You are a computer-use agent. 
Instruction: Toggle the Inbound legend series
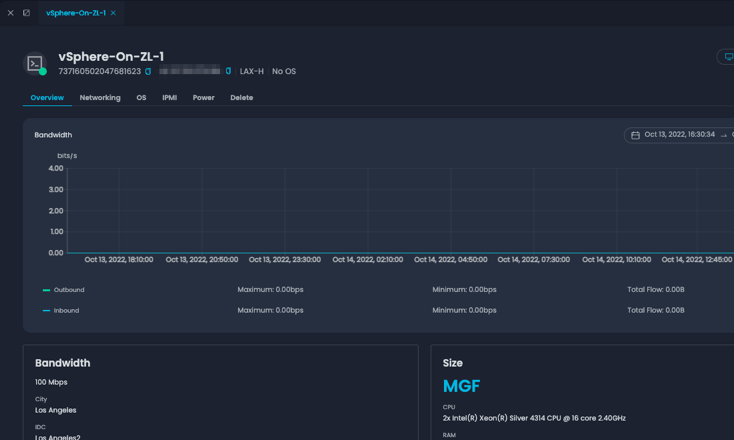point(61,310)
